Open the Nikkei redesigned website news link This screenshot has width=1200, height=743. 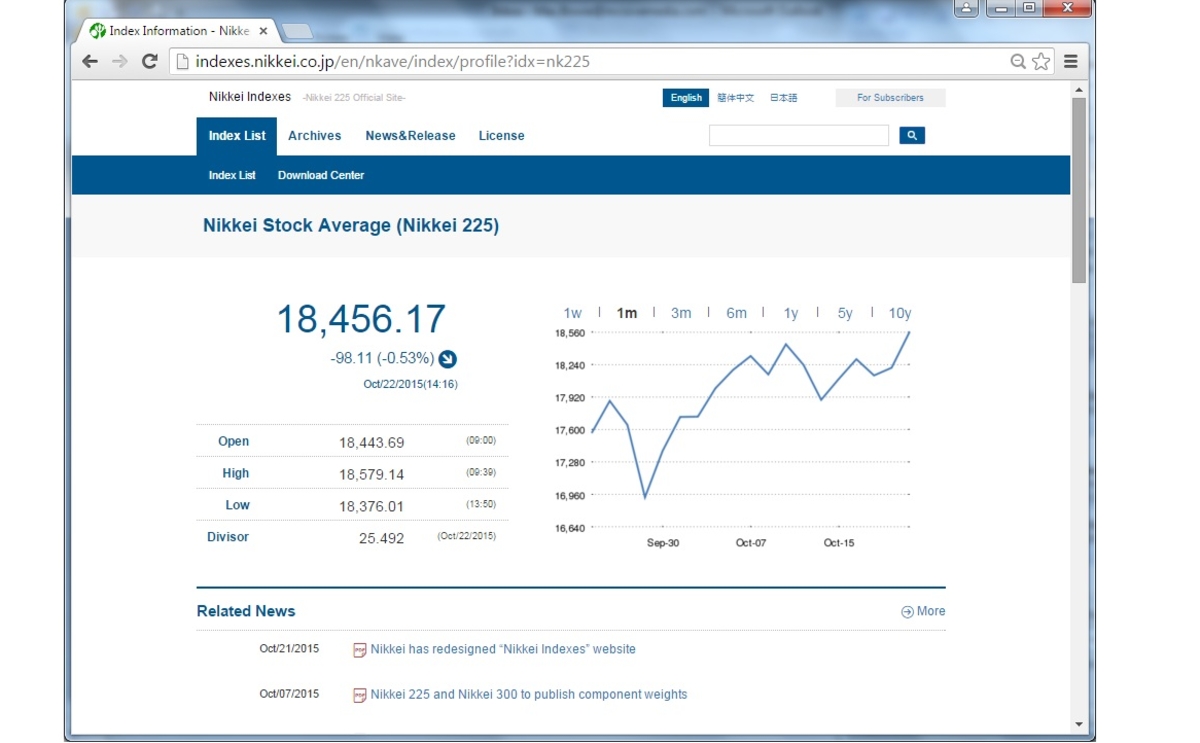point(502,648)
